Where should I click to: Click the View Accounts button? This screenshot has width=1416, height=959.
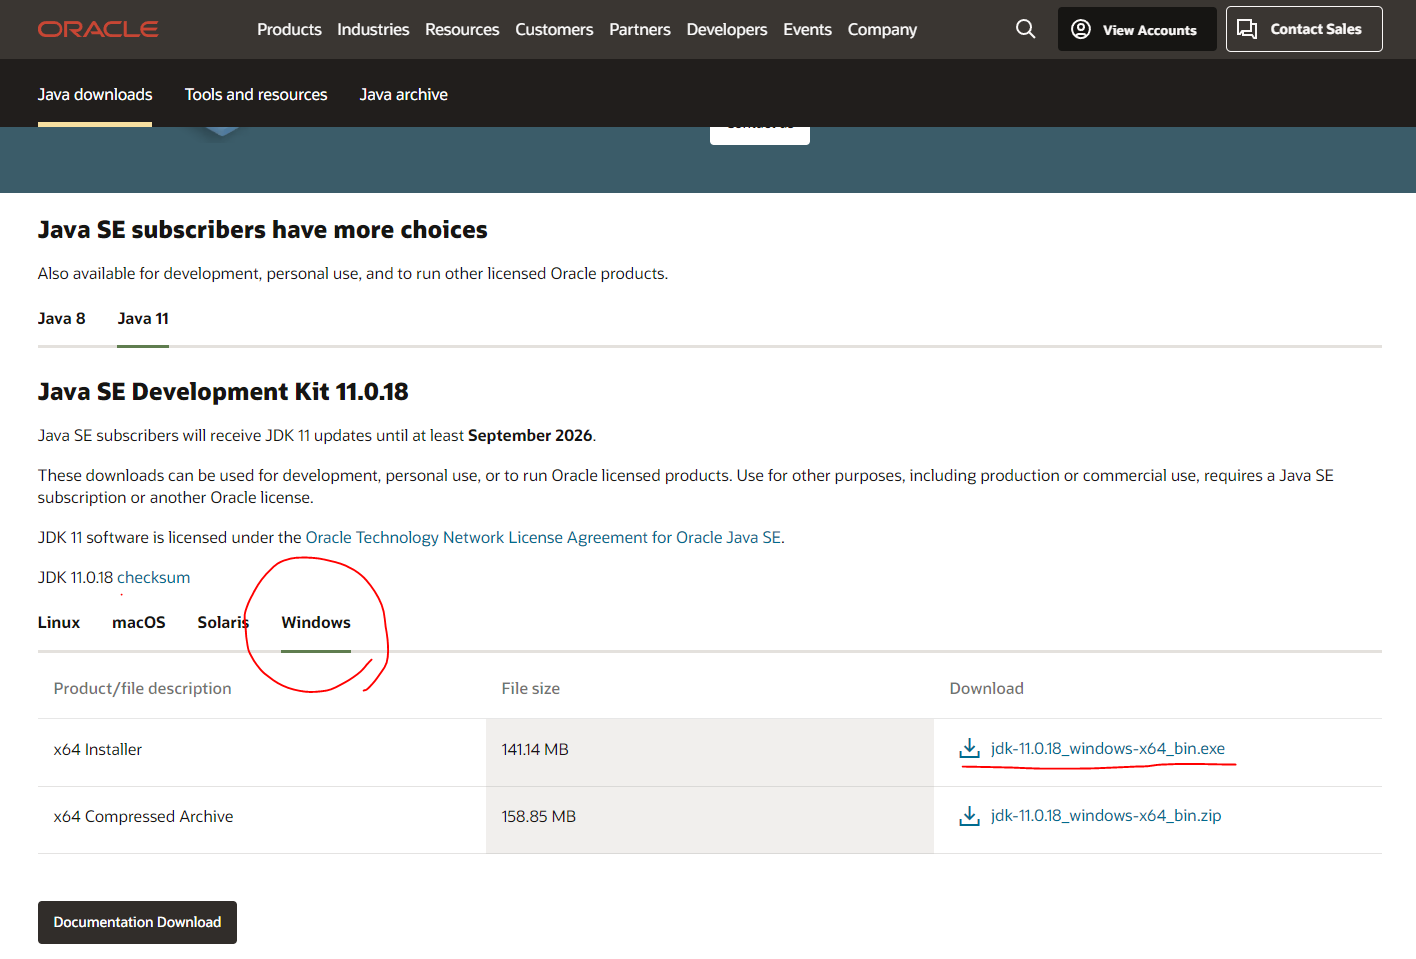pyautogui.click(x=1137, y=29)
